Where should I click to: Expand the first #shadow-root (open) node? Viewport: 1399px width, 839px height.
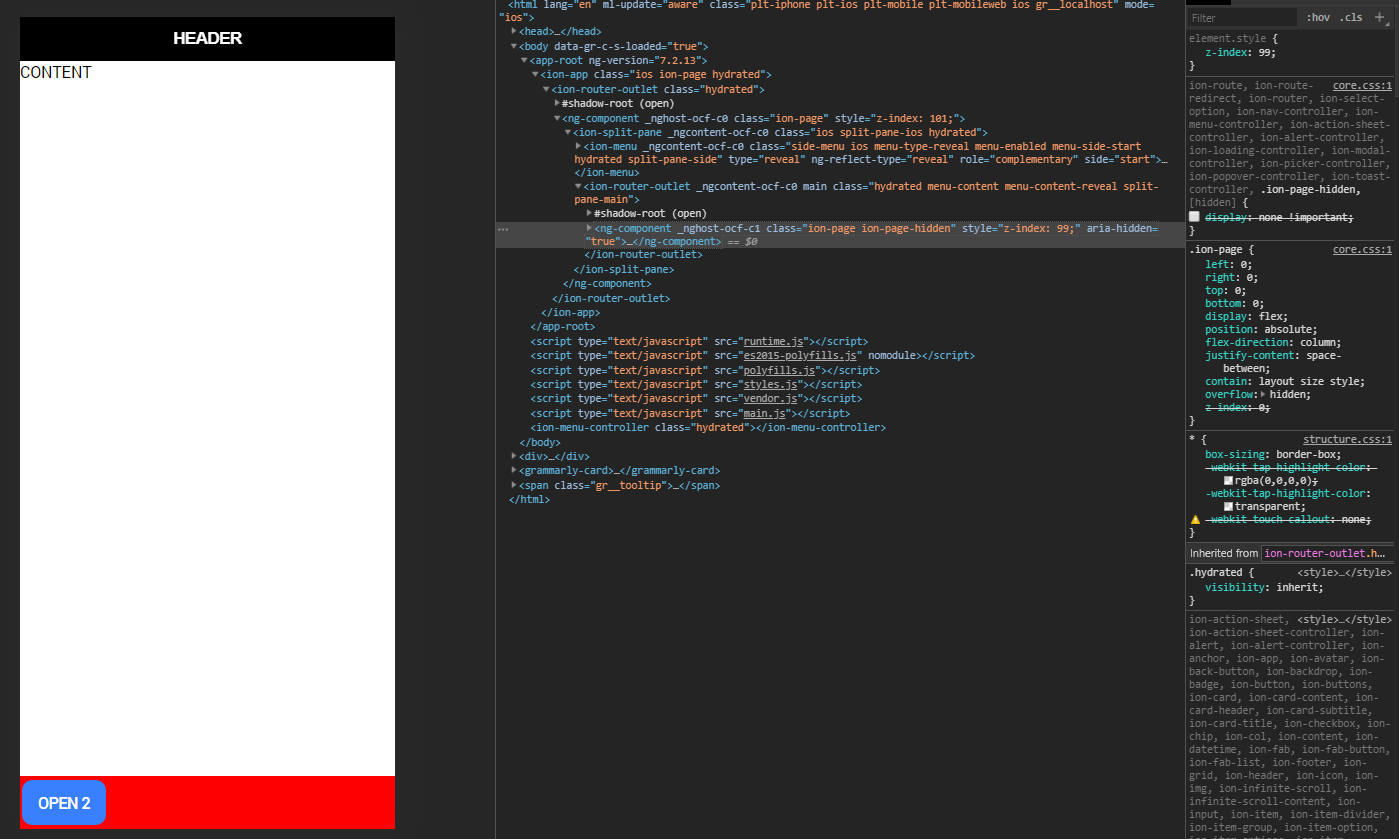pos(557,103)
